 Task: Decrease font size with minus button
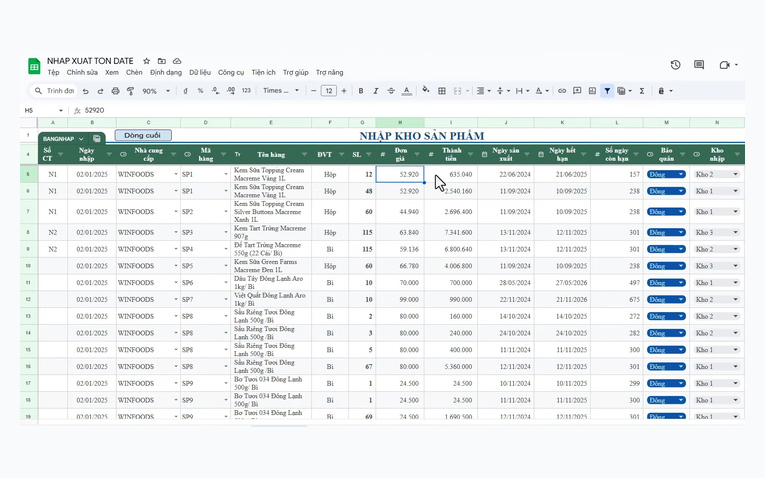[x=314, y=91]
